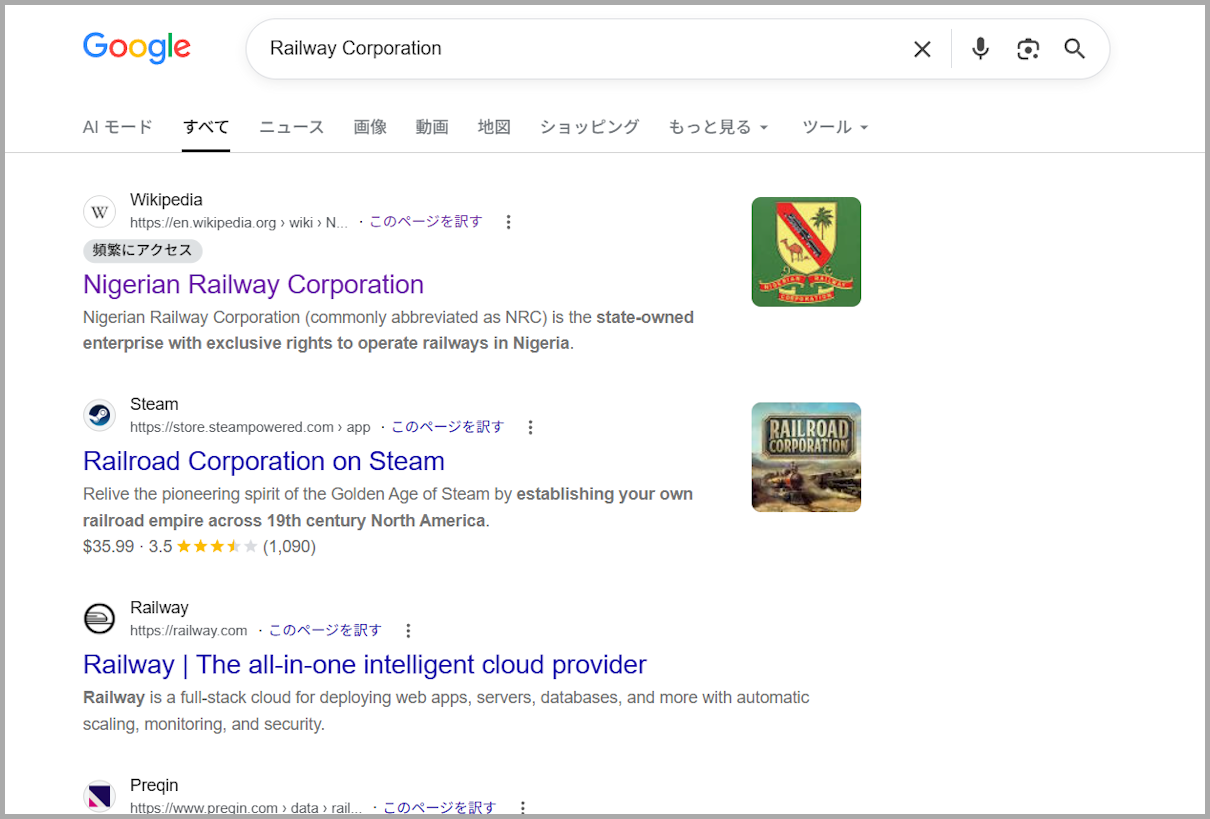
Task: Select the すべて tab
Action: coord(206,127)
